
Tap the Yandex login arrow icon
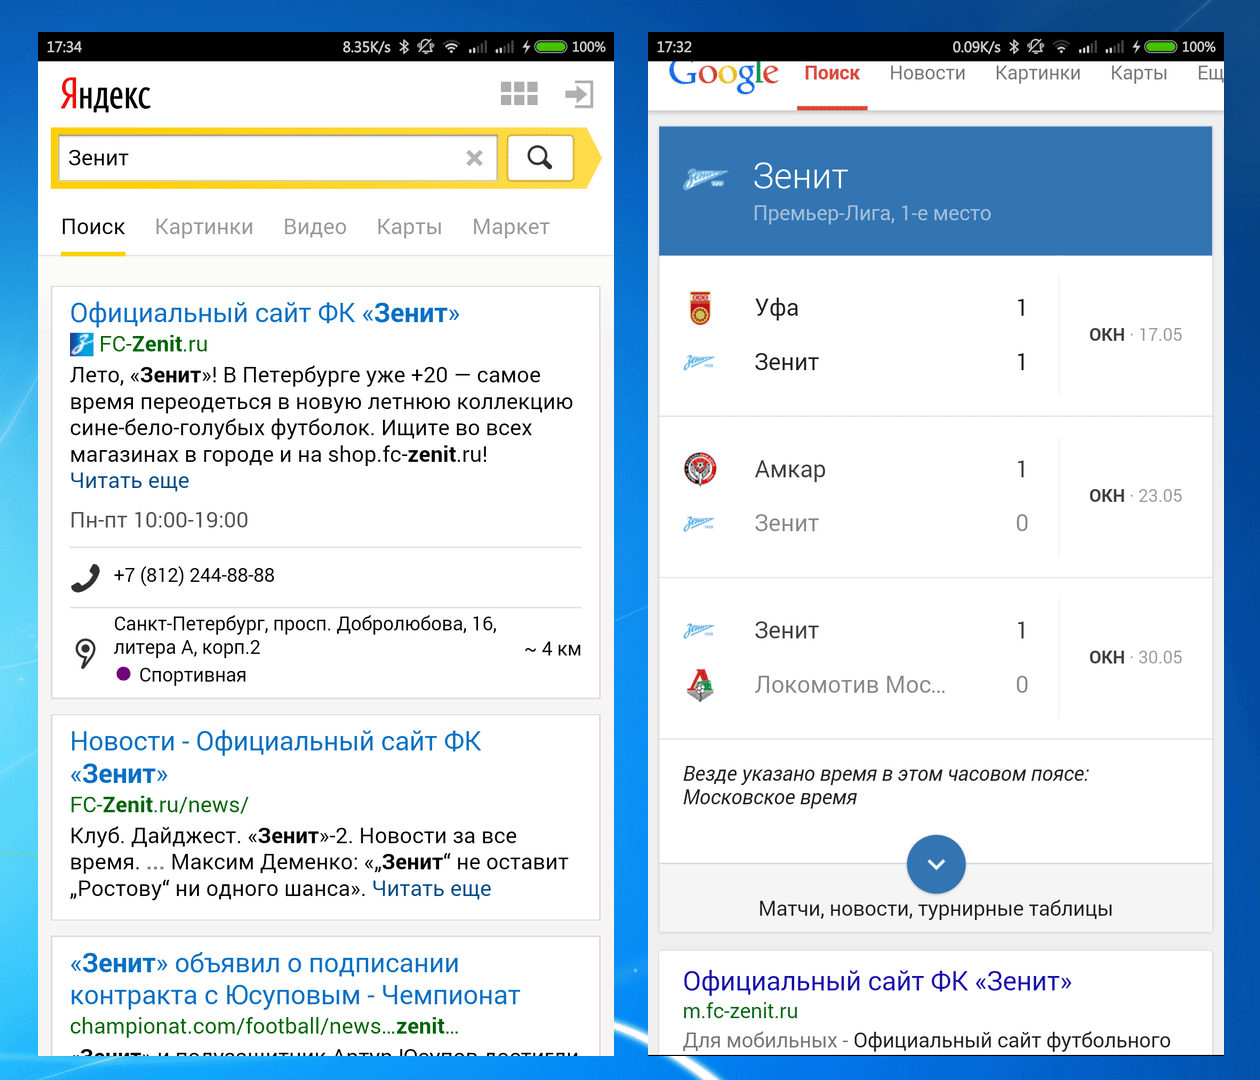click(580, 94)
